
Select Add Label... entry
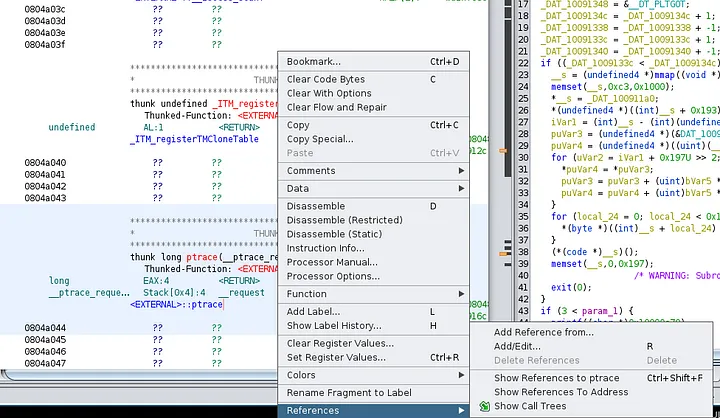point(373,311)
